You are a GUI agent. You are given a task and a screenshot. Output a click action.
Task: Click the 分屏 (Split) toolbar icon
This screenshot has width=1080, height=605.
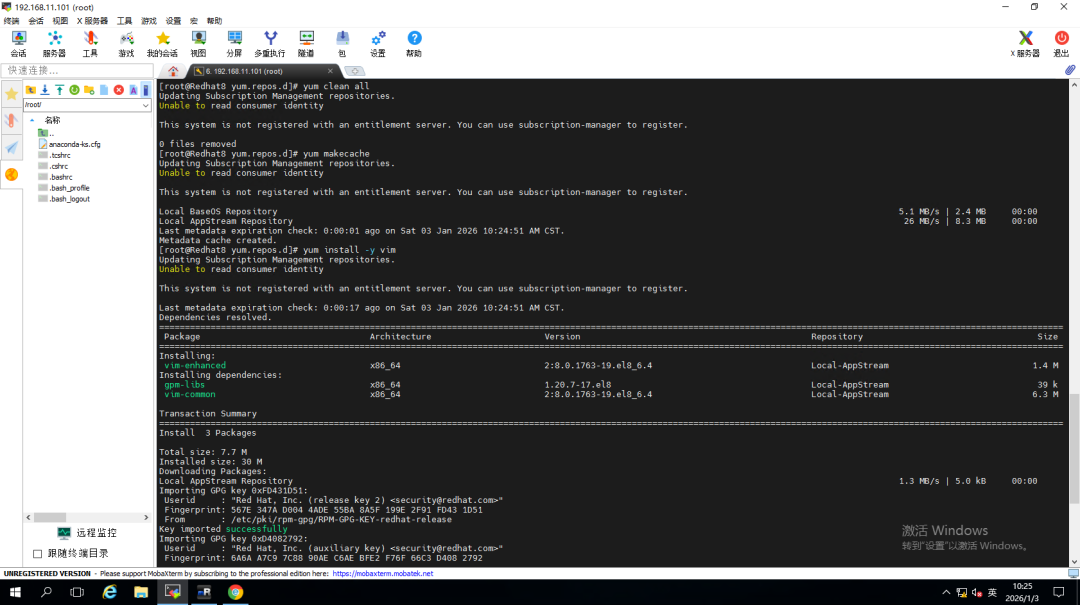(234, 43)
